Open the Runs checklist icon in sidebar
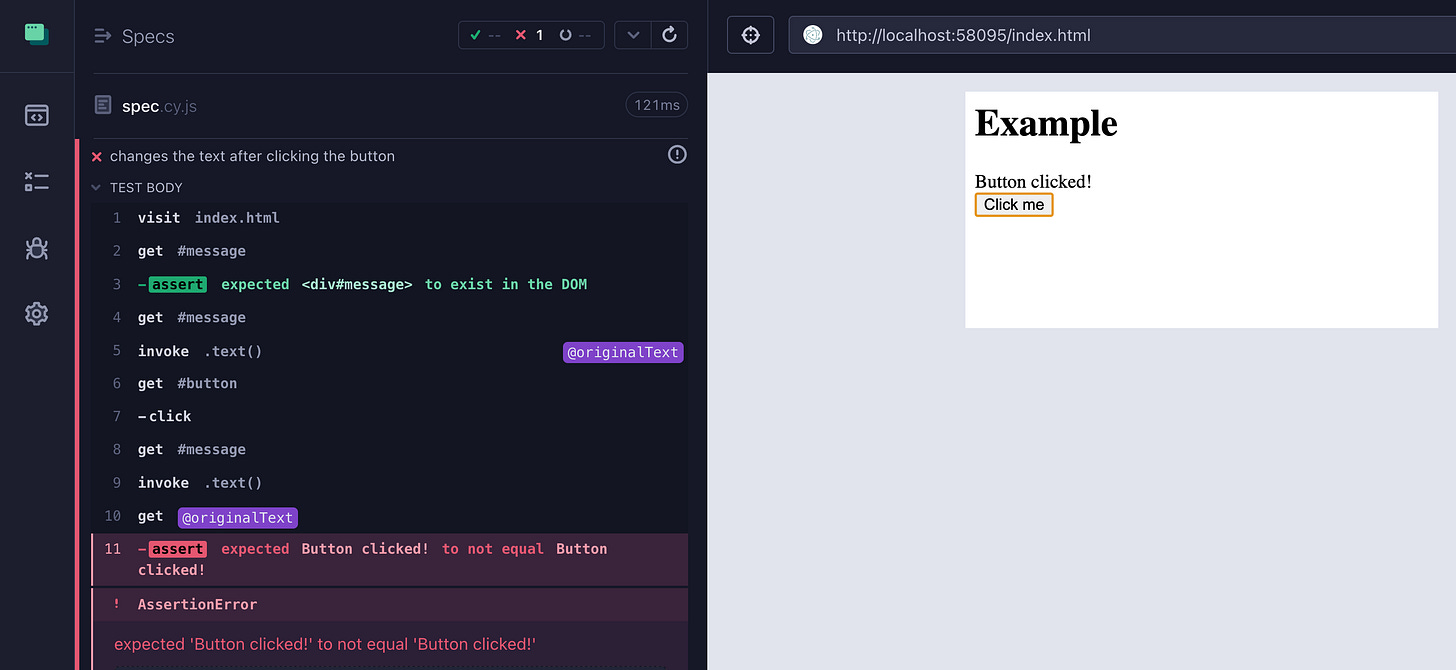 coord(36,182)
